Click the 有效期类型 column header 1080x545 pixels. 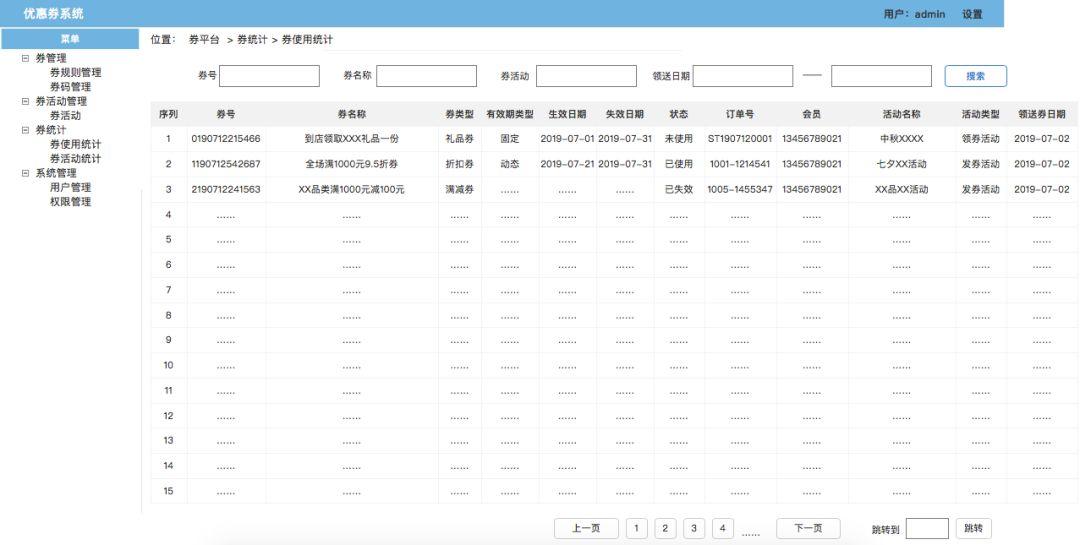point(510,114)
